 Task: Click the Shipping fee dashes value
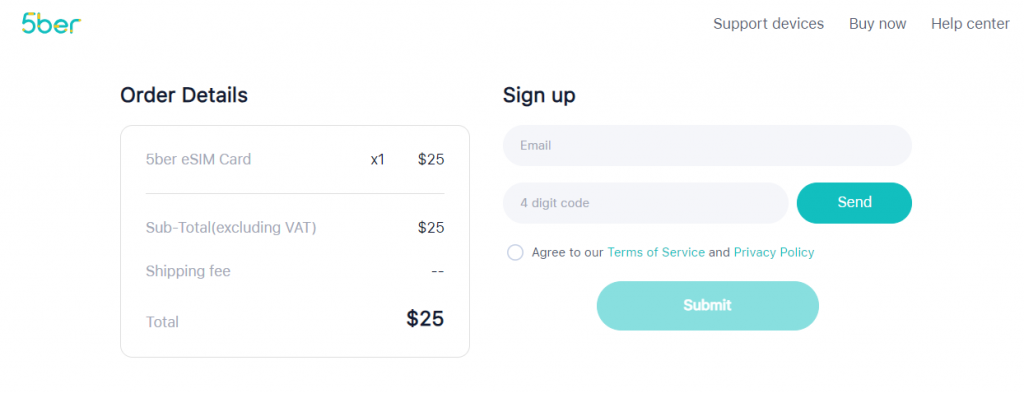pos(438,271)
